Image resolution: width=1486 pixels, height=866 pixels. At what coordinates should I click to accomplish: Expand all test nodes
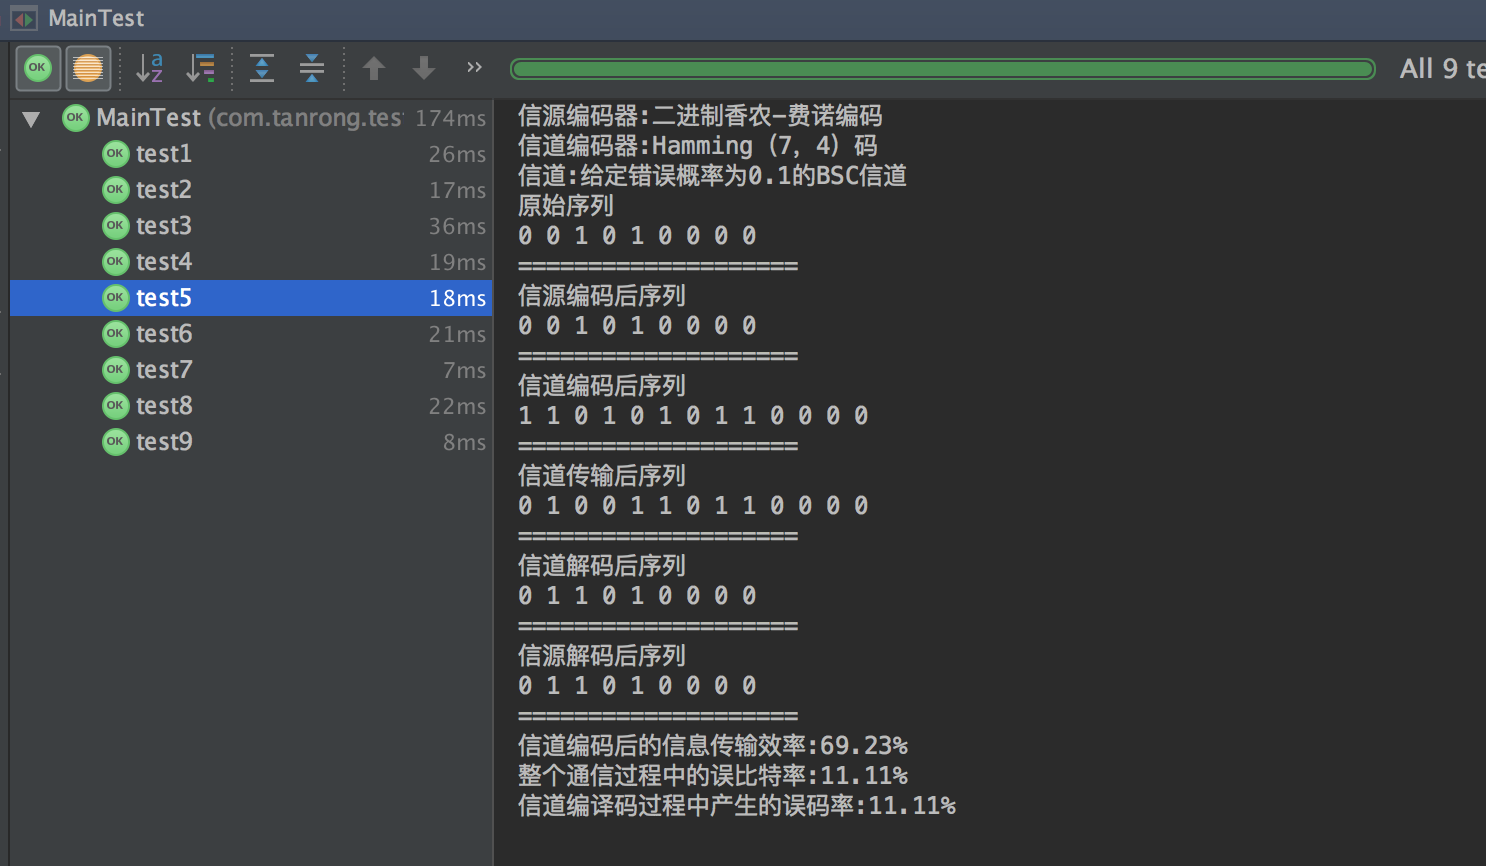pos(262,68)
